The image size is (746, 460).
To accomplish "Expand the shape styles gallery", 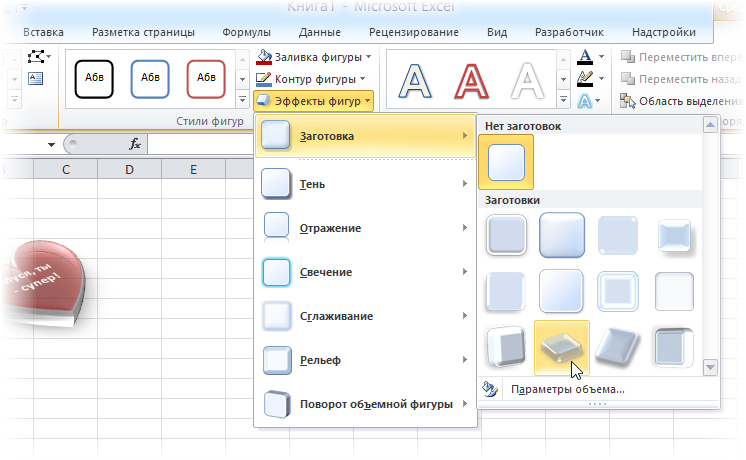I will tap(242, 99).
